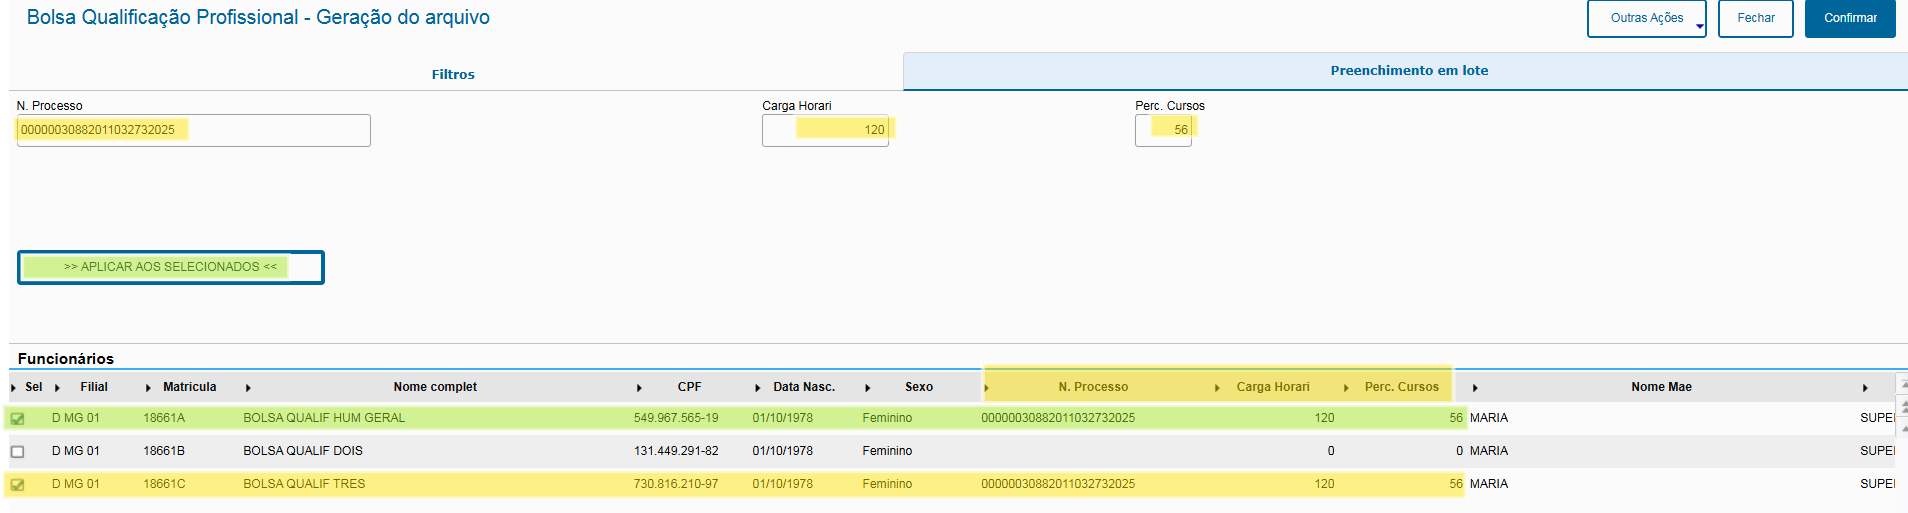Uncheck the checkbox for matricula 18661C

(17, 485)
